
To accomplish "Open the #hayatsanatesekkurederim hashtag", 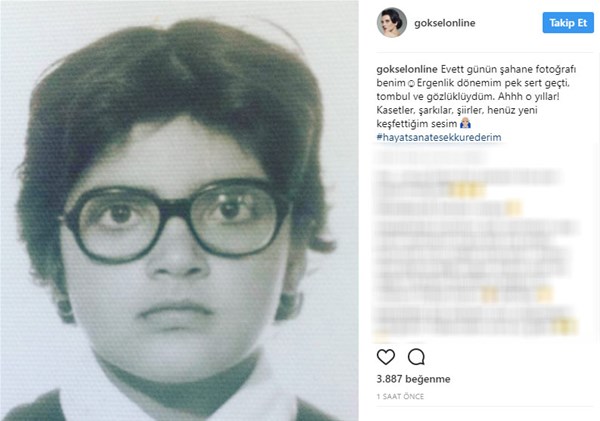I will click(x=439, y=137).
